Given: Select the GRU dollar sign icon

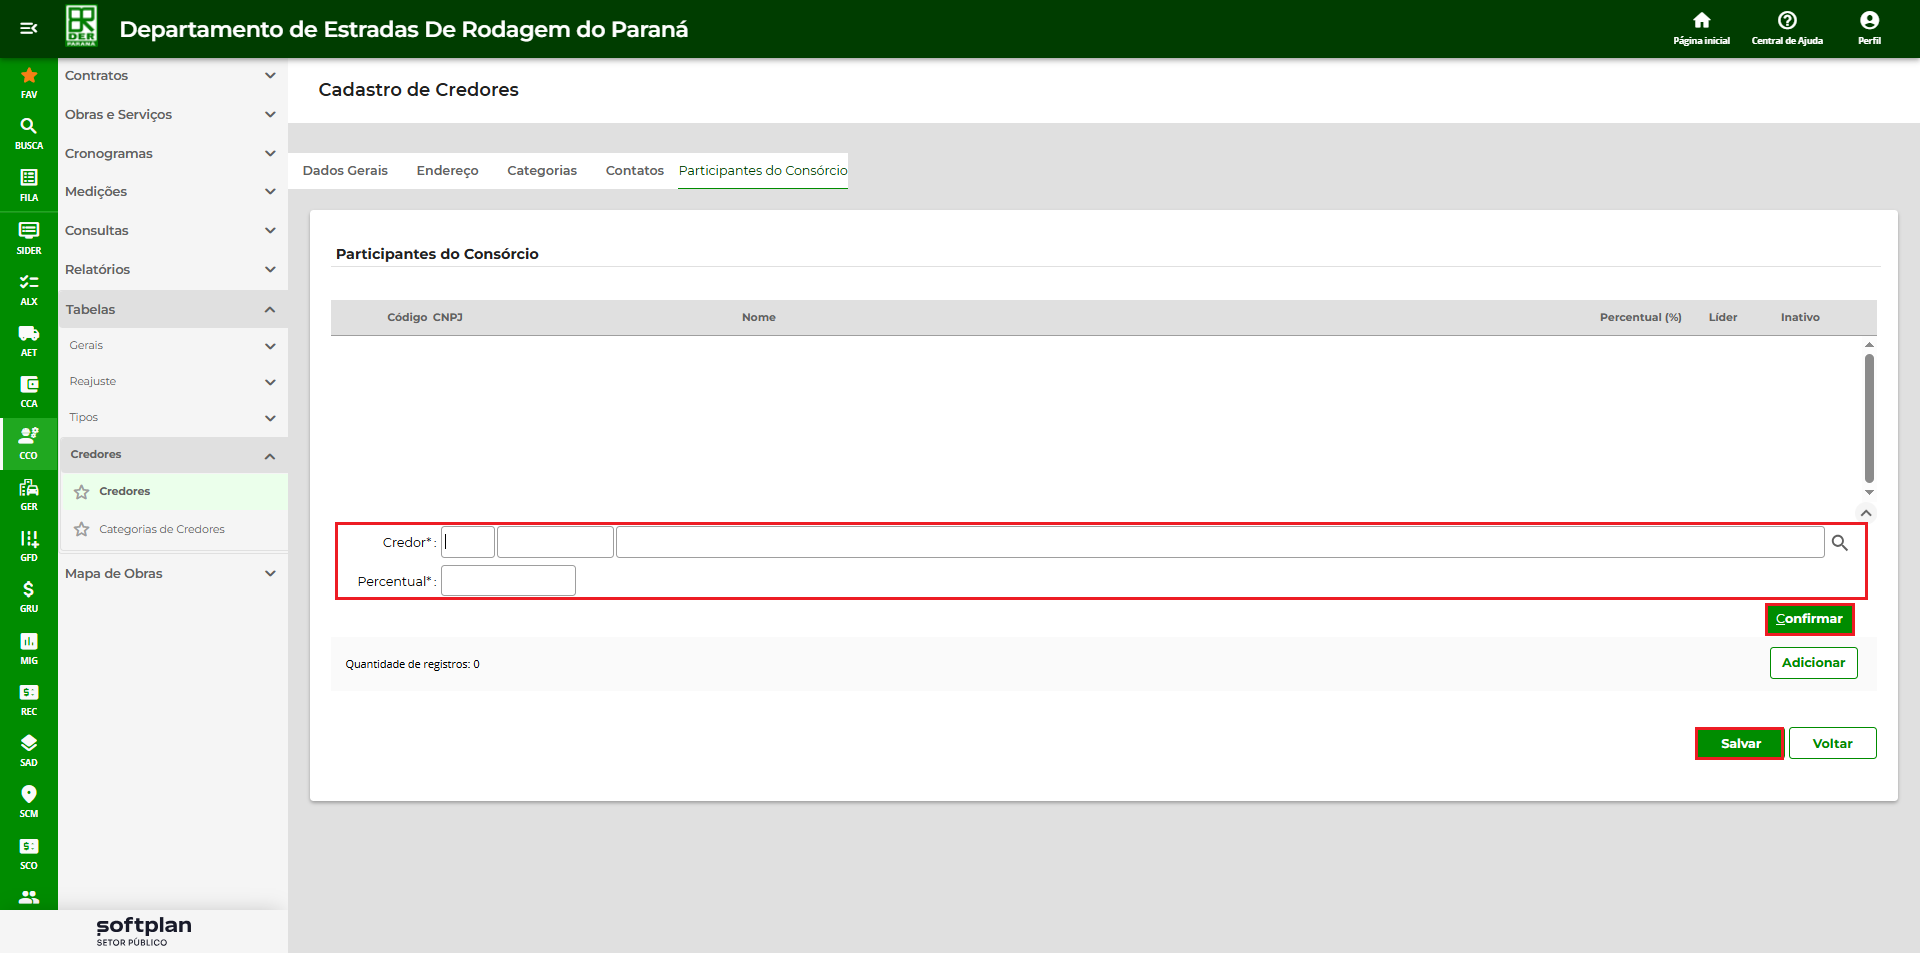Looking at the screenshot, I should tap(29, 590).
